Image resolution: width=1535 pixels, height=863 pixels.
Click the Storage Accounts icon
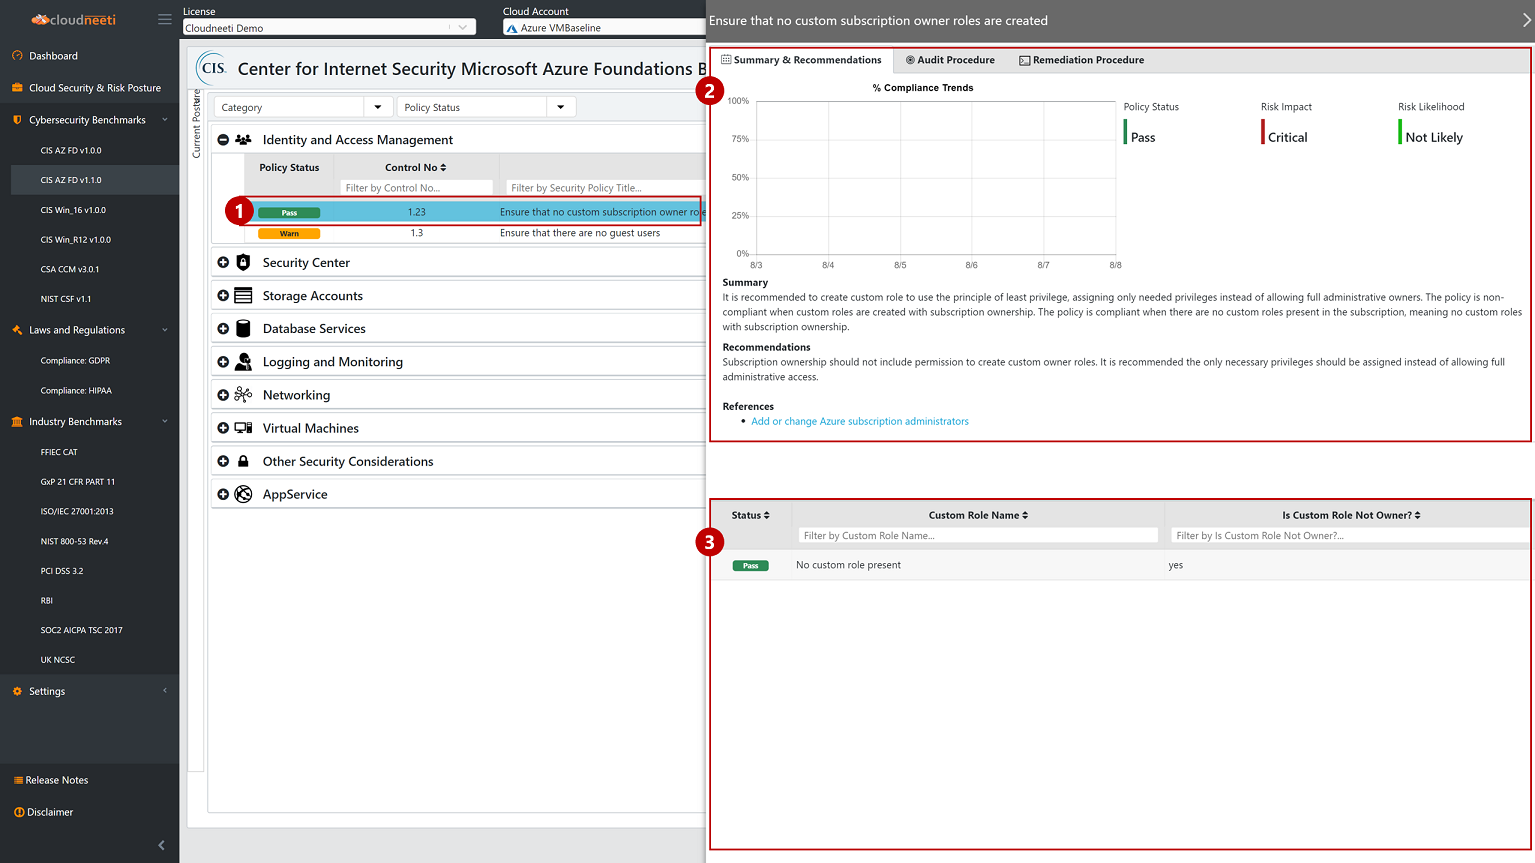(x=243, y=296)
